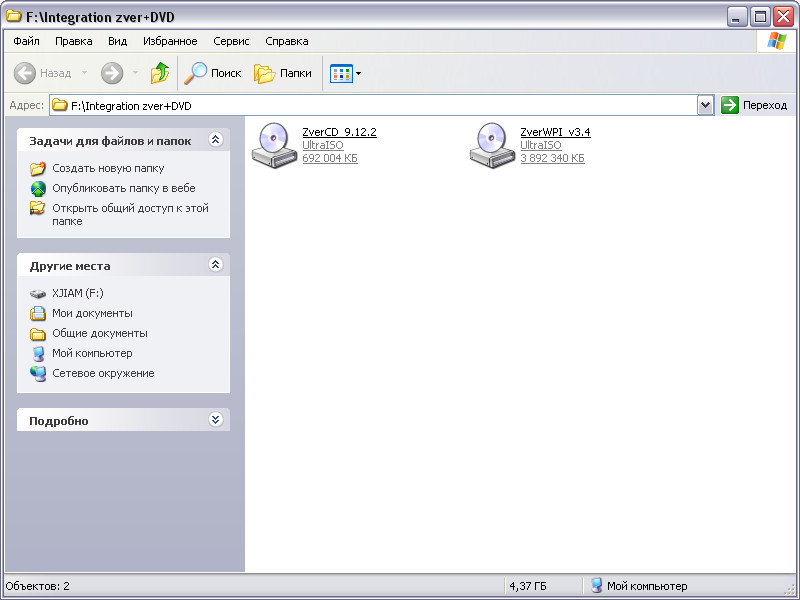The height and width of the screenshot is (600, 800).
Task: Click the Back arrow button
Action: point(24,73)
